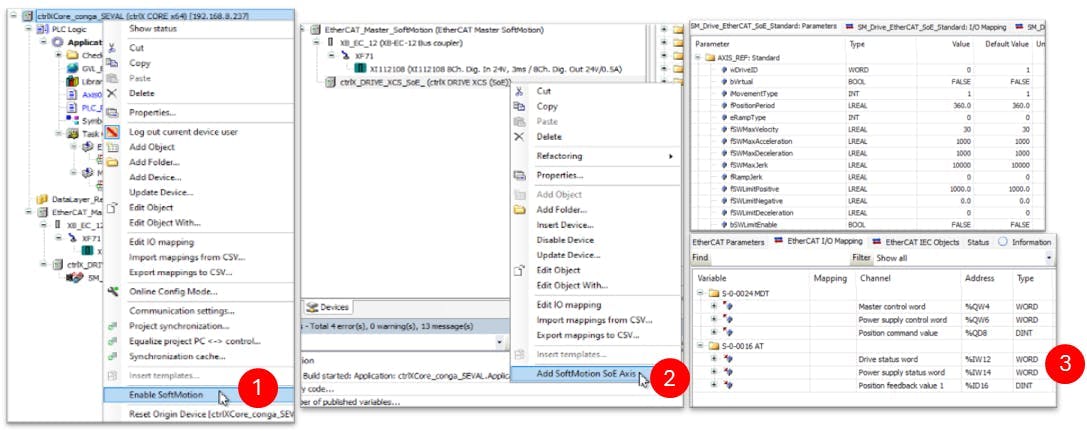This screenshot has height=431, width=1087.
Task: Click Communication settings menu entry
Action: 182,310
